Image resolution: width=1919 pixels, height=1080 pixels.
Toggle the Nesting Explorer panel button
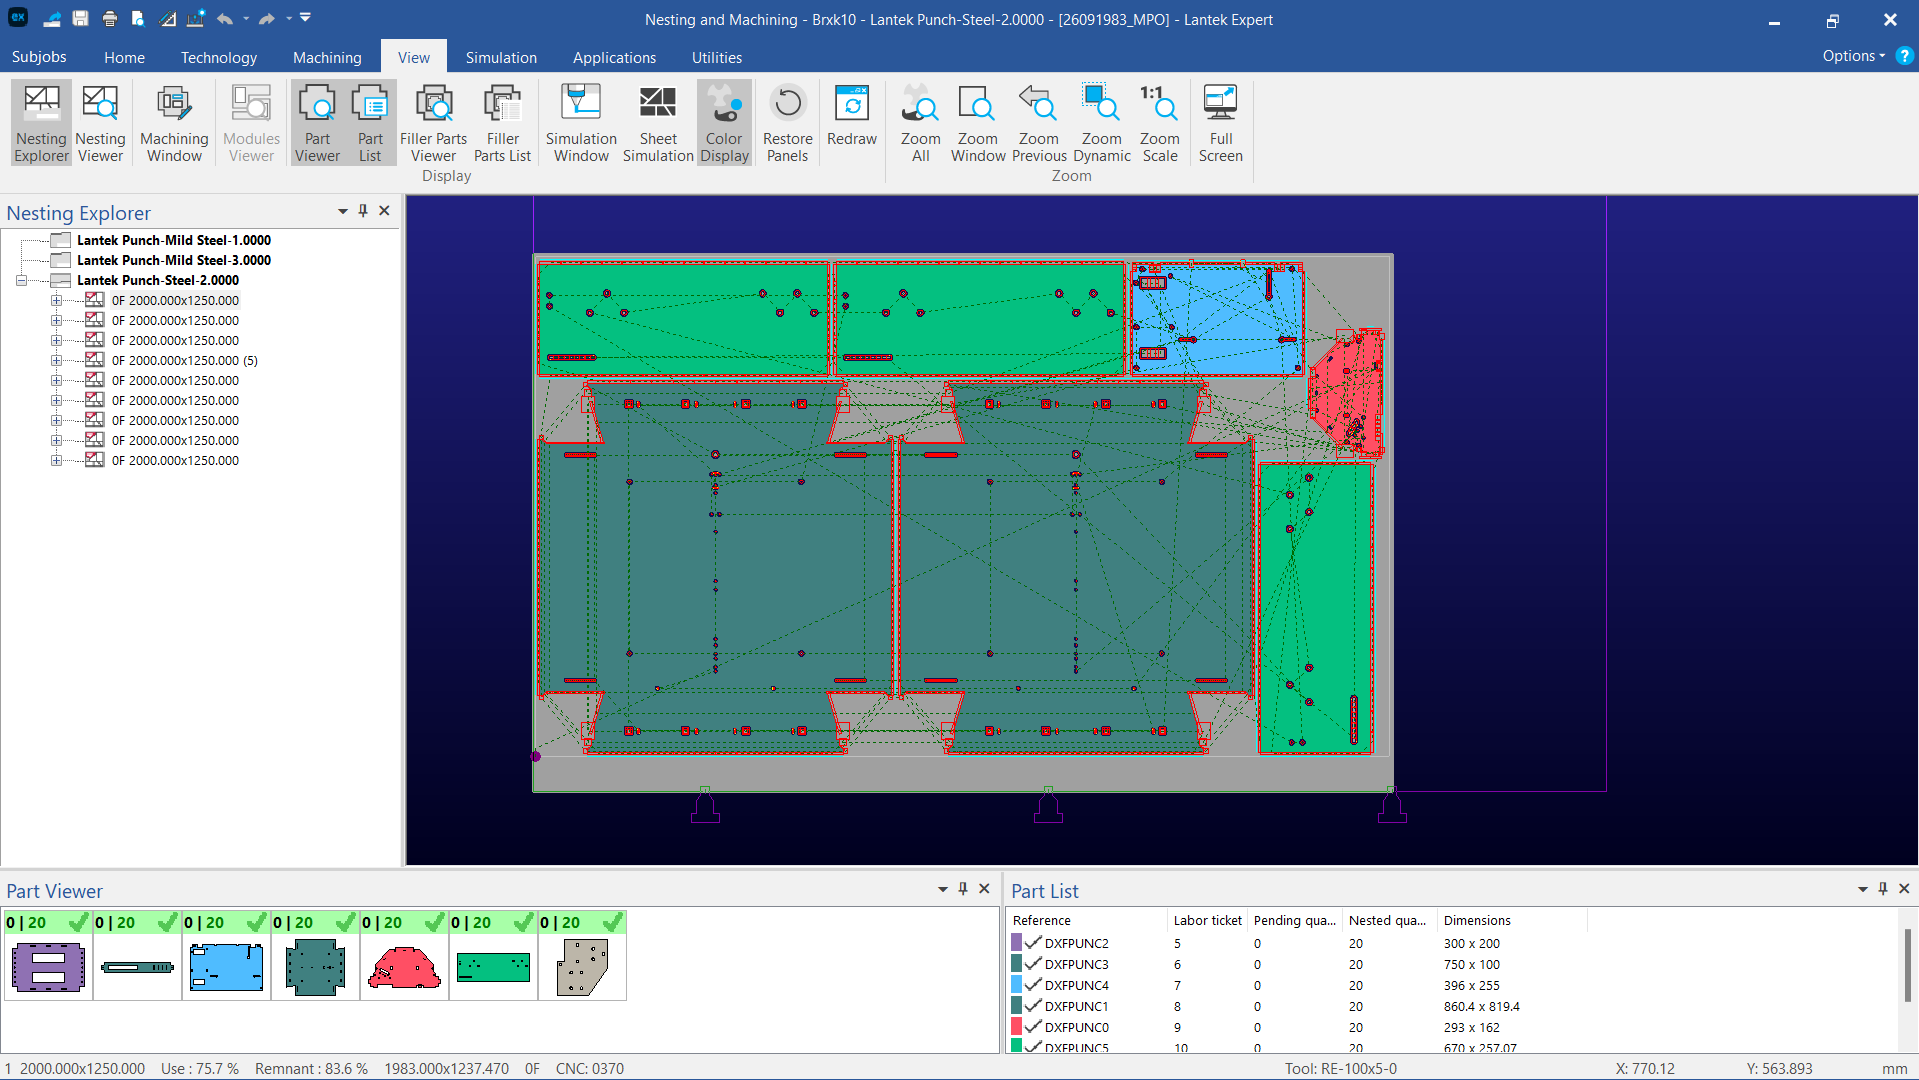tap(42, 122)
